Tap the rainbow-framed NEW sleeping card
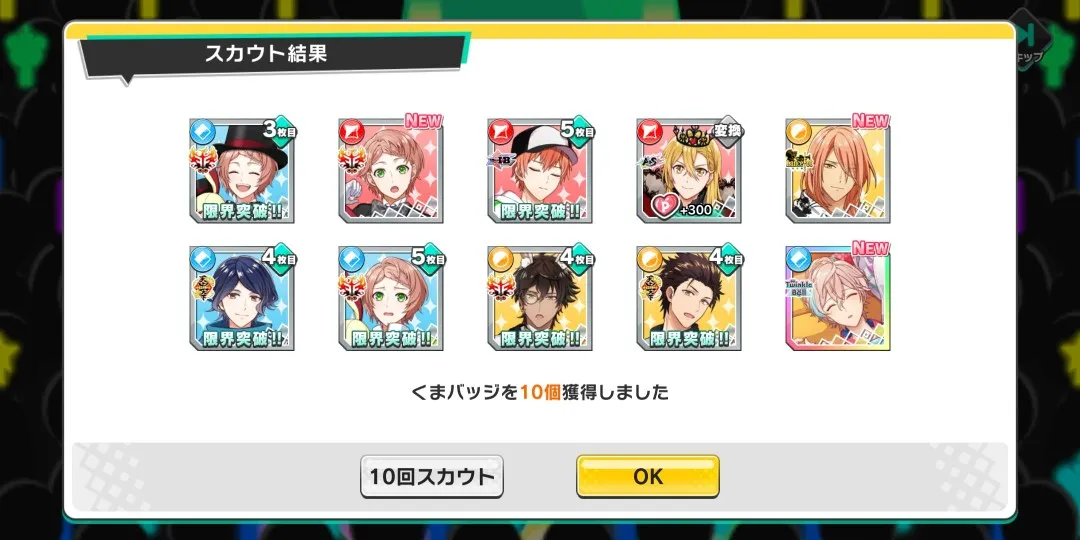Screen dimensions: 1080x540 (838, 298)
